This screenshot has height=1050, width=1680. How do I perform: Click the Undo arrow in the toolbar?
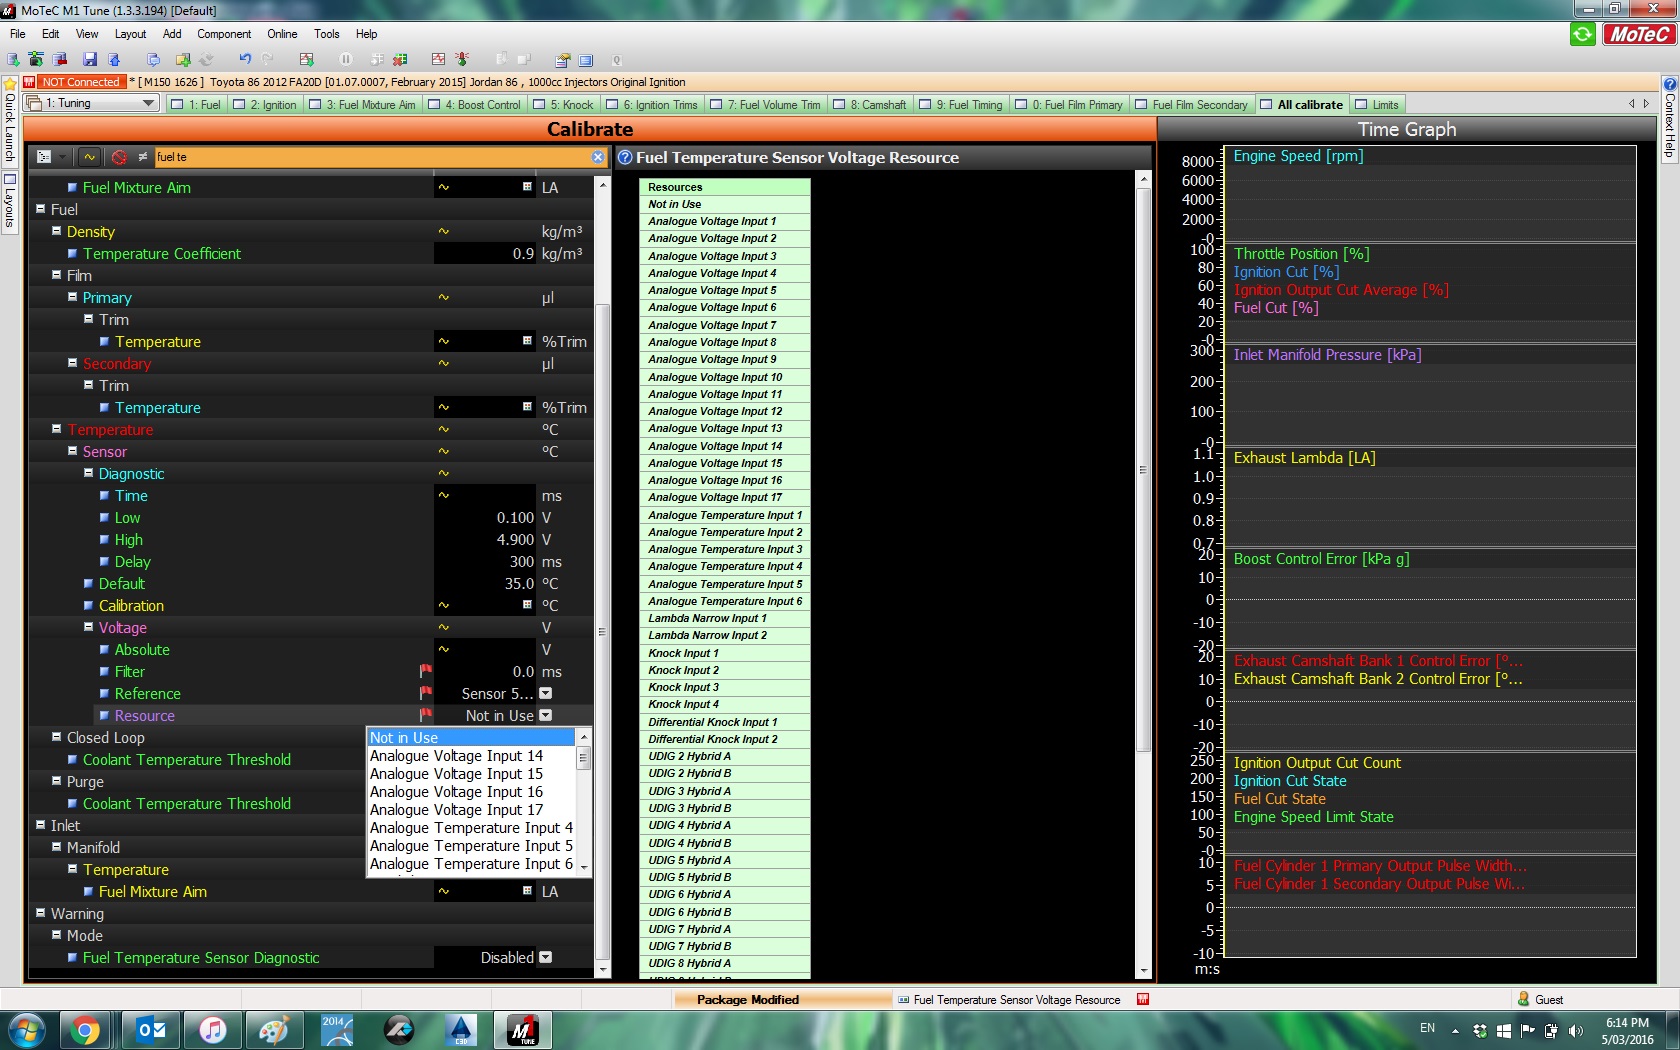coord(245,60)
